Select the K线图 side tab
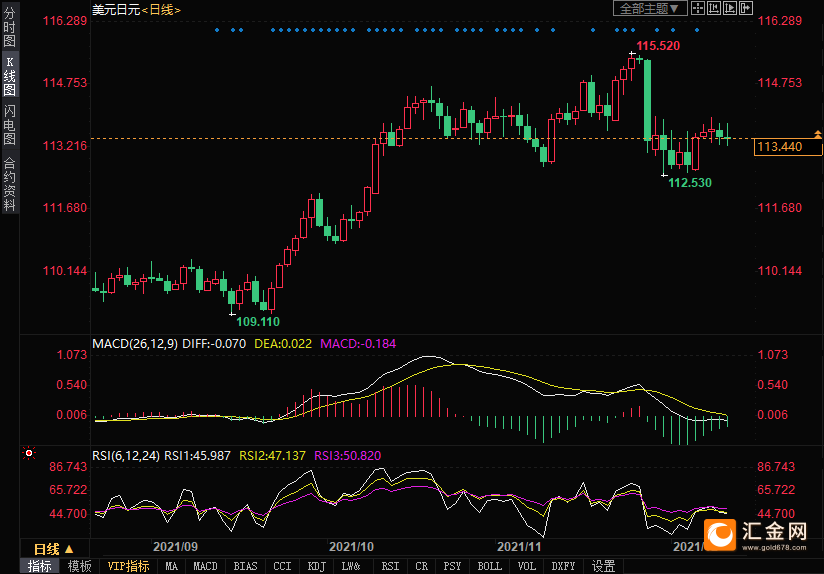 (x=9, y=77)
